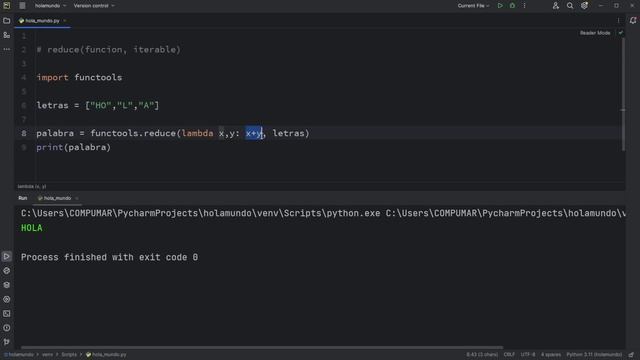Open the Problems sidebar icon
The image size is (640, 360).
7,328
